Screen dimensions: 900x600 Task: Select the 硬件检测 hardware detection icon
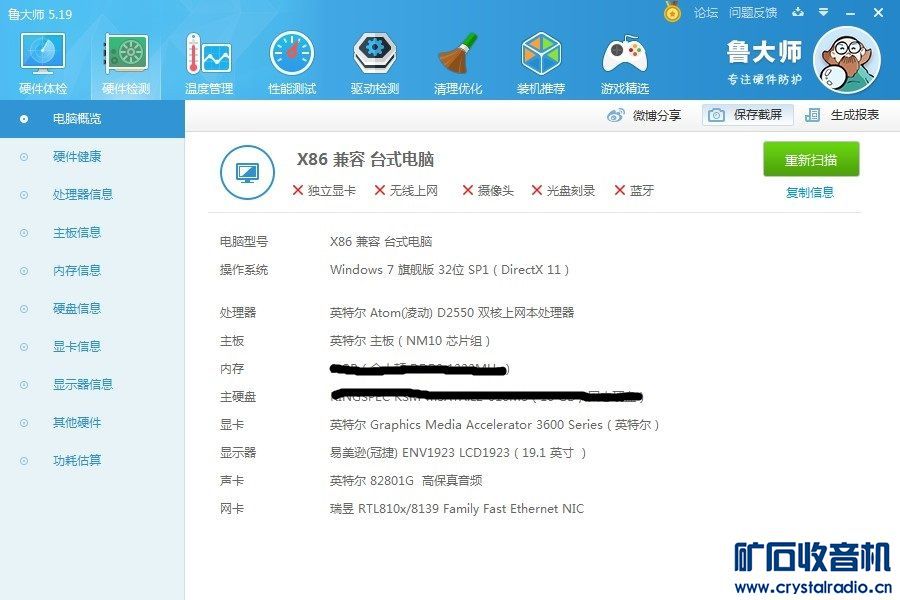point(126,63)
